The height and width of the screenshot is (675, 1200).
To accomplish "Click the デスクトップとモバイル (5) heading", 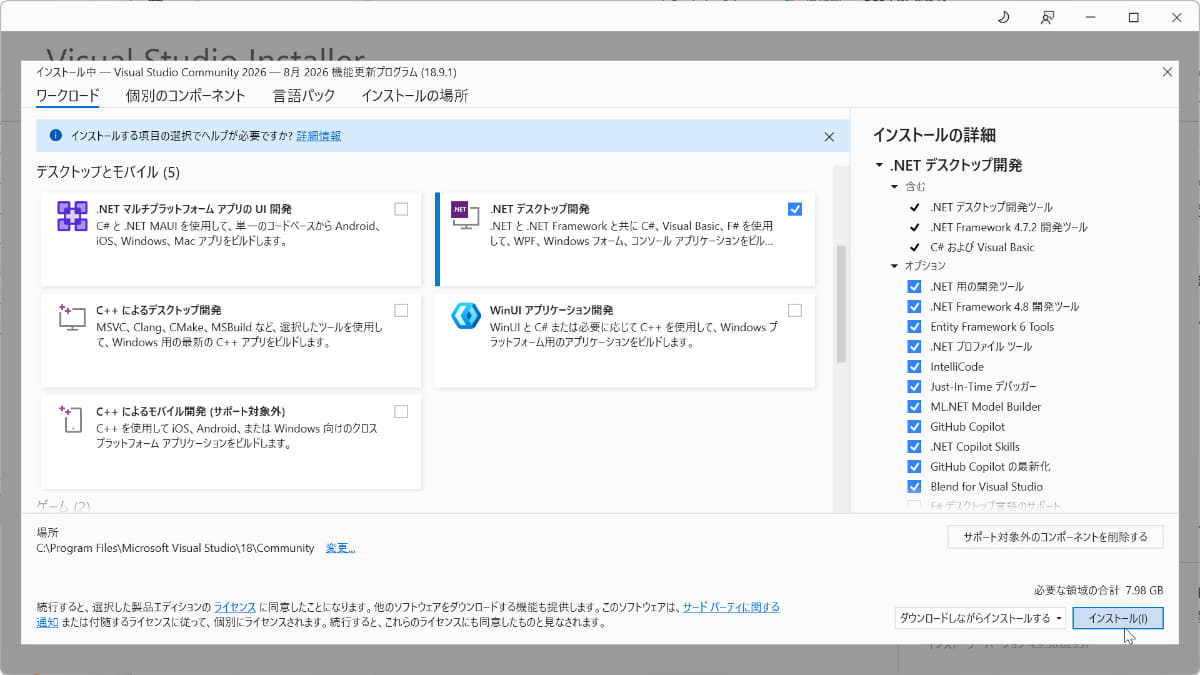I will point(108,172).
